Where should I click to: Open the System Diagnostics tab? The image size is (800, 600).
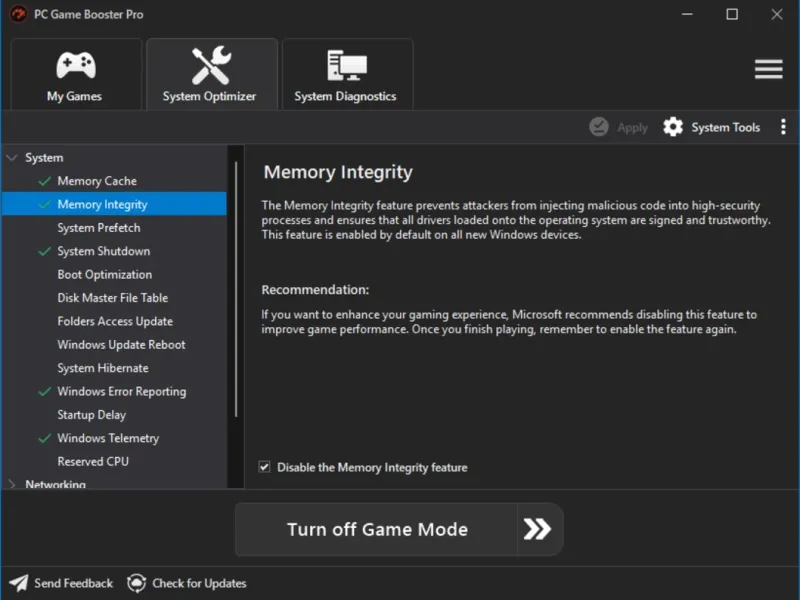point(347,74)
